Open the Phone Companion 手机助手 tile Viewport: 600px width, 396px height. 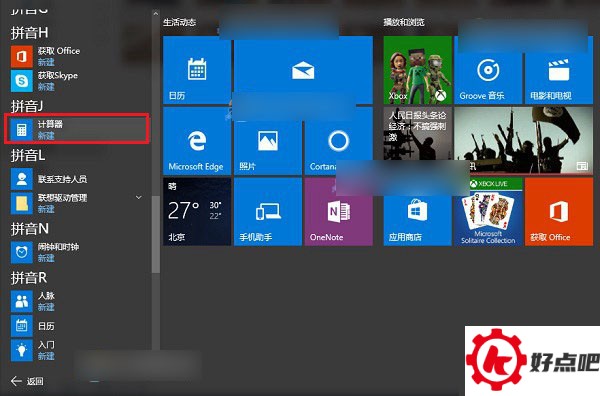[x=268, y=212]
